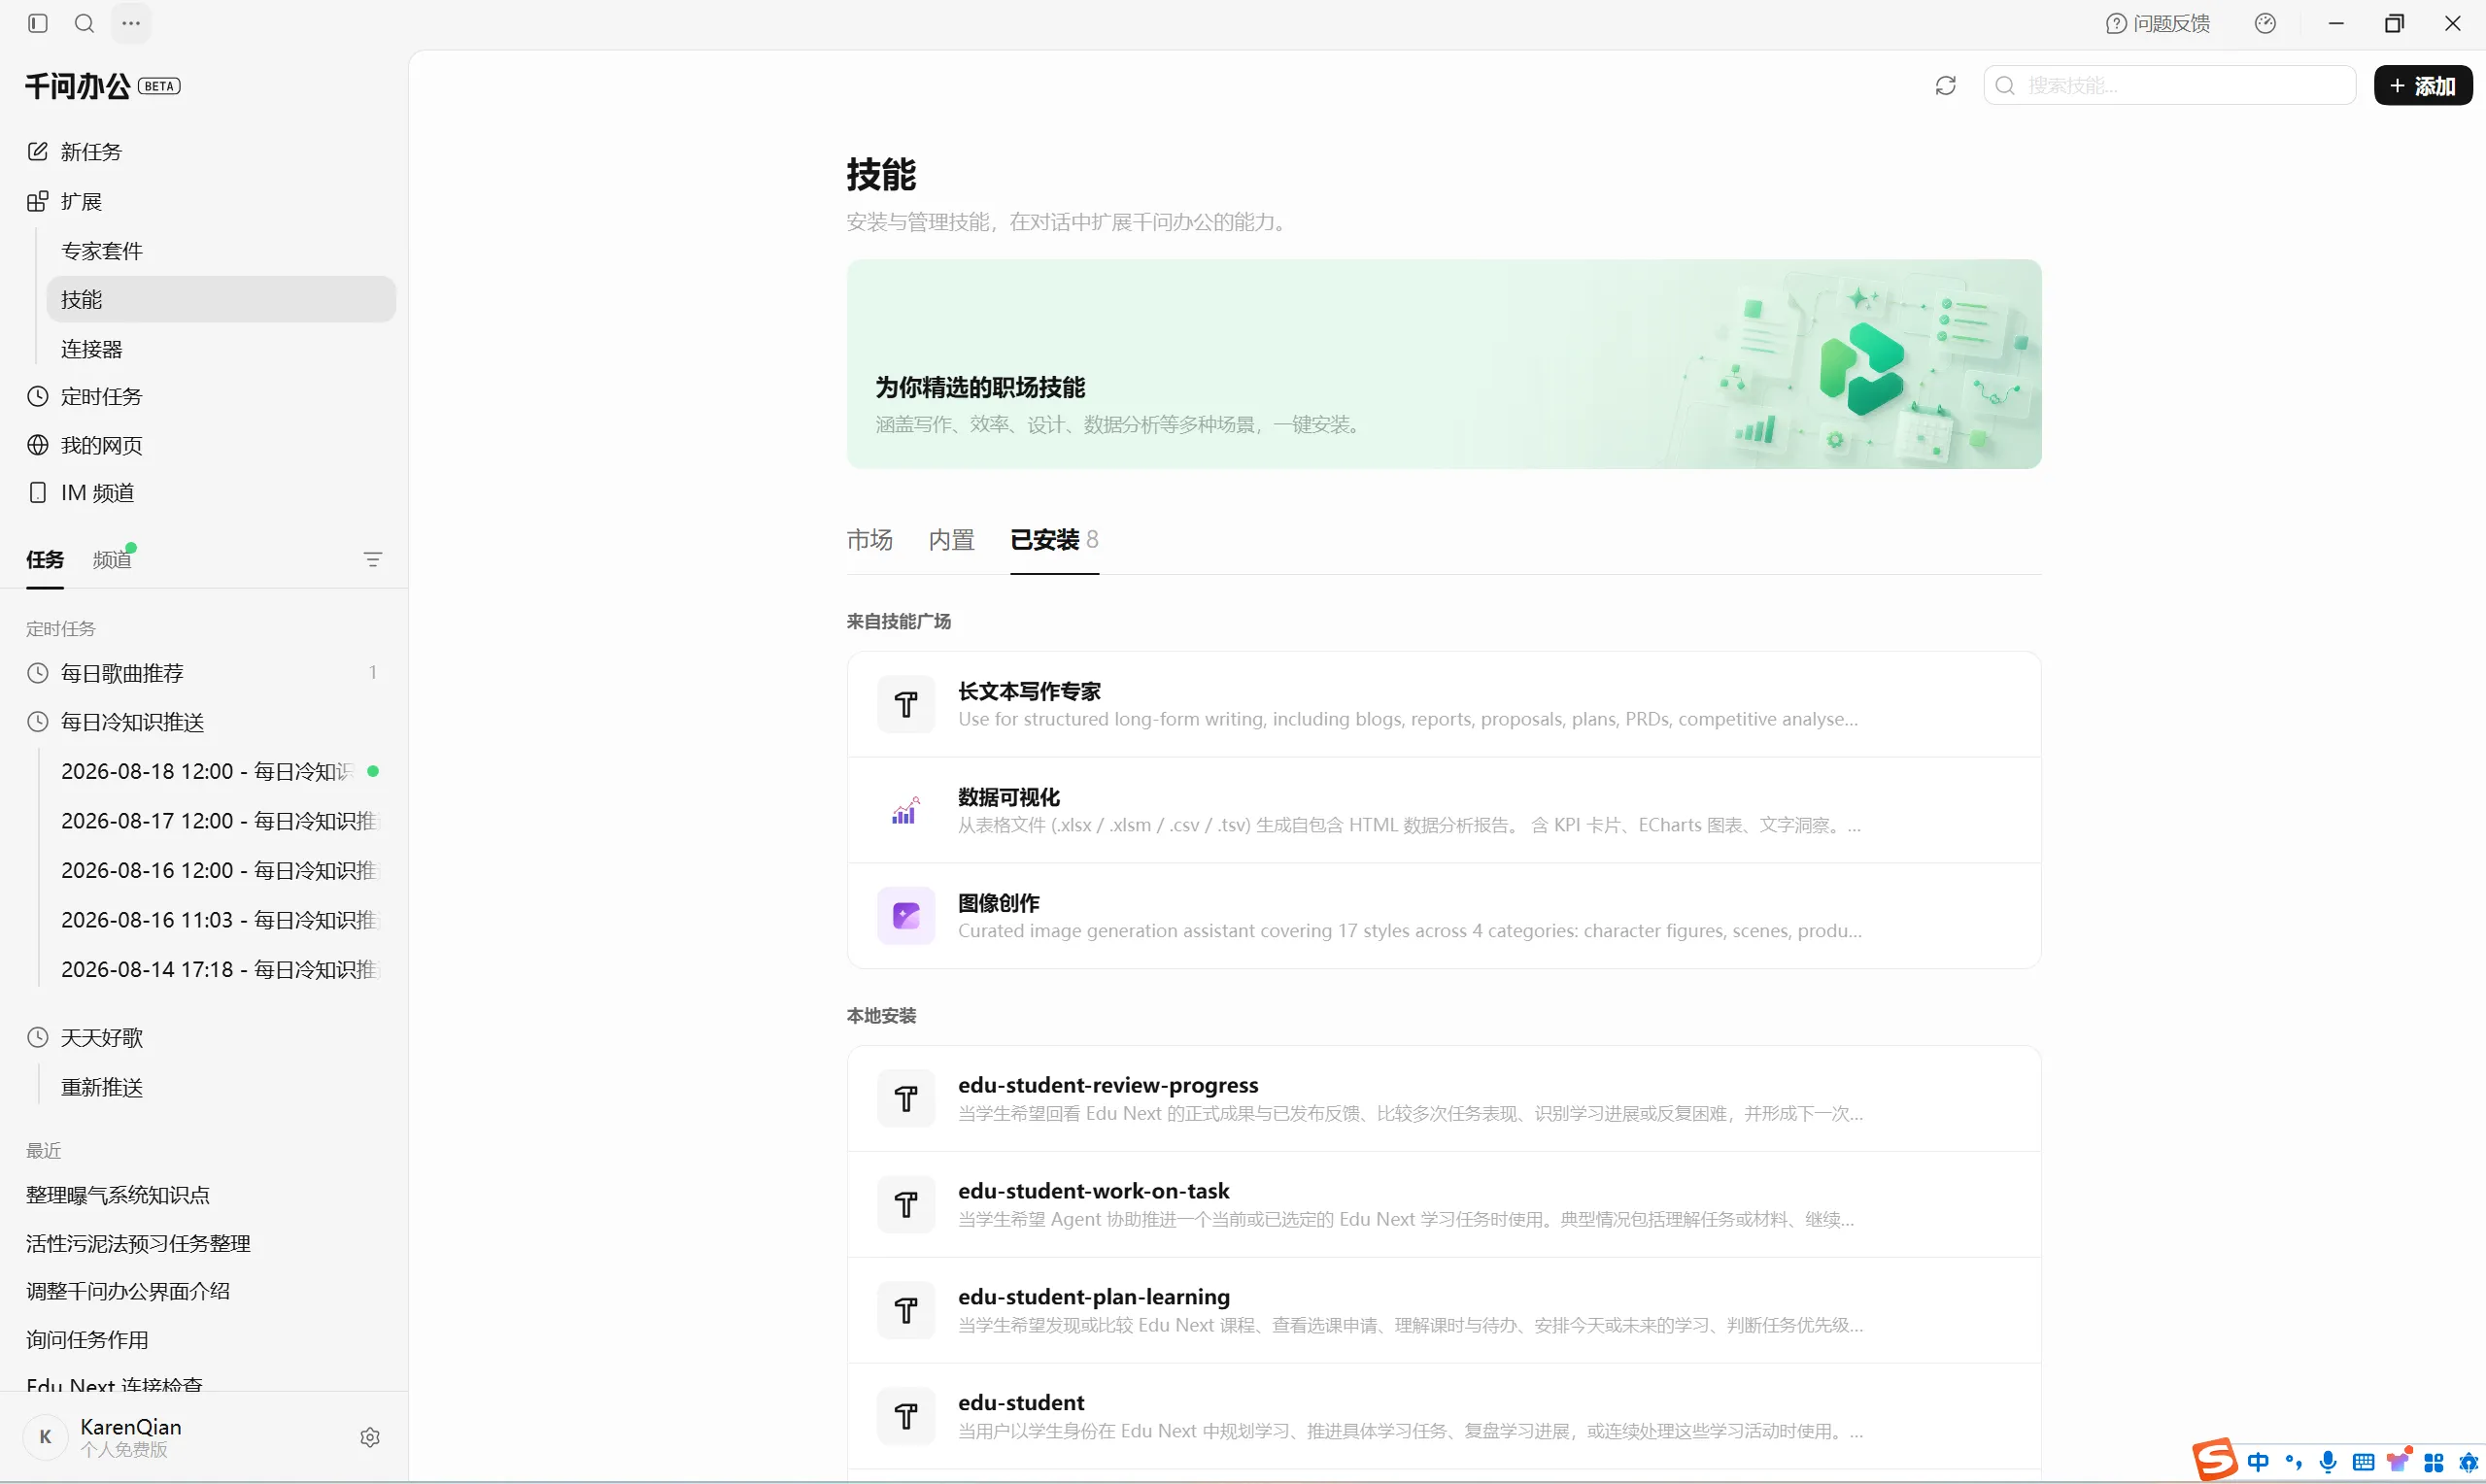This screenshot has width=2486, height=1484.
Task: Open the 为你精选的职场技能 banner
Action: pos(1443,364)
